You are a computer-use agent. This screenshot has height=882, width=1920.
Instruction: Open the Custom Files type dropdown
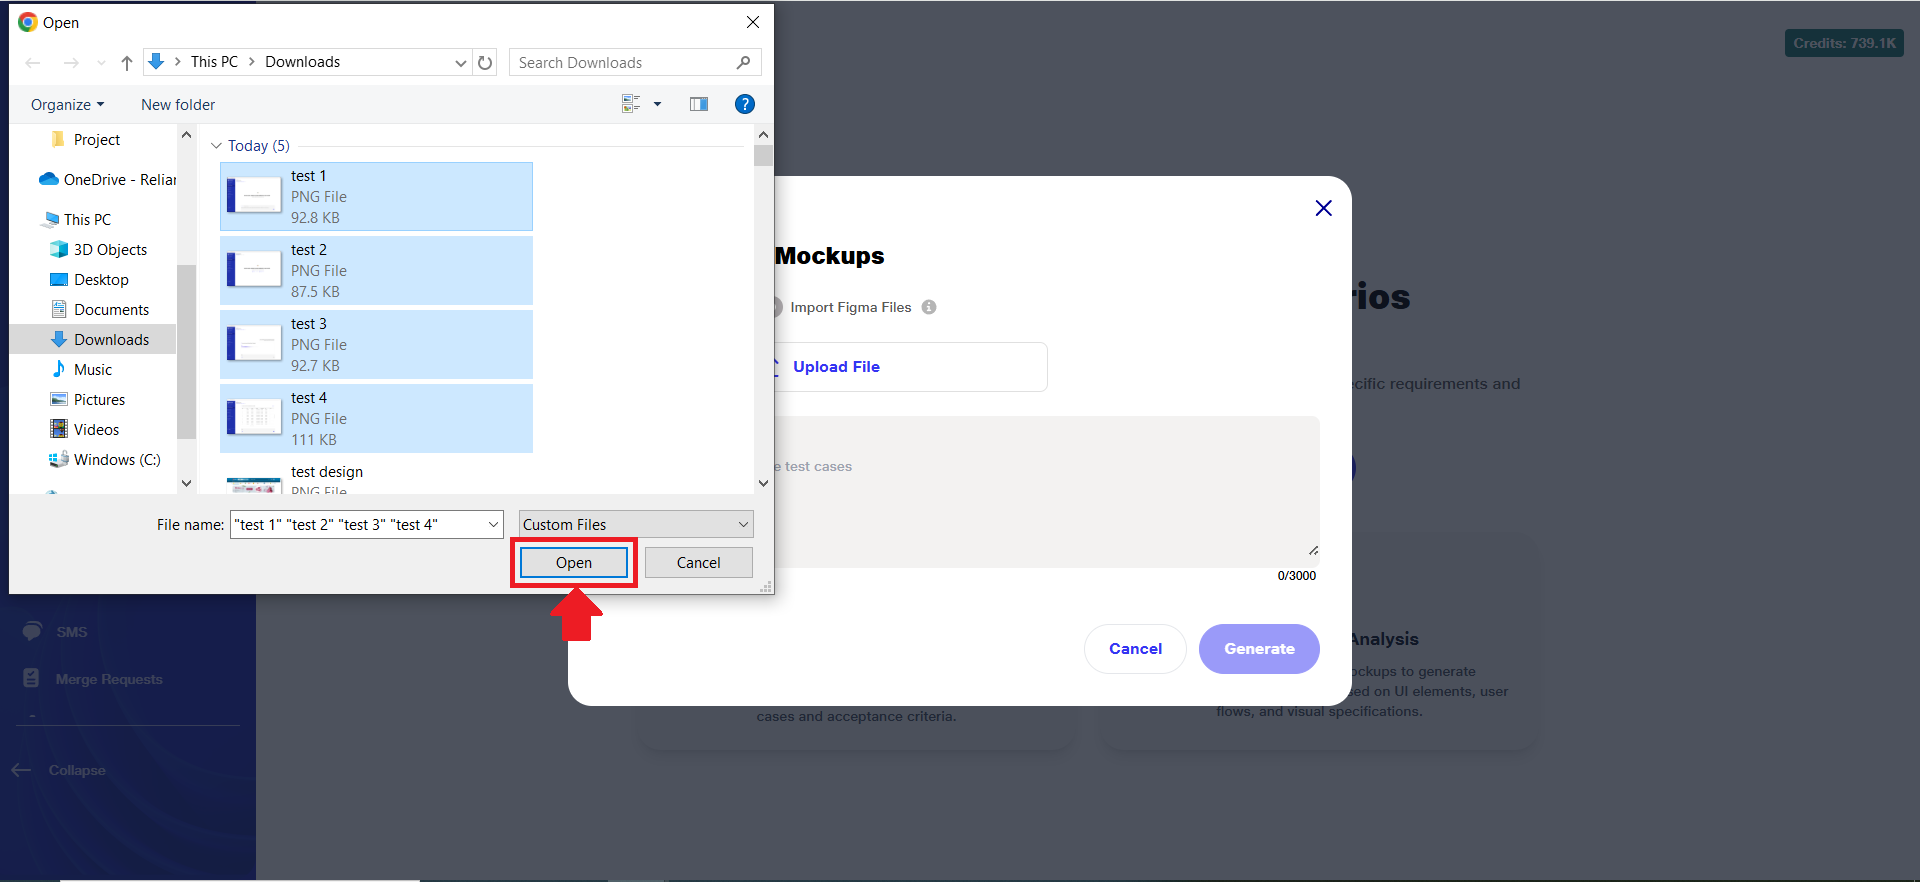(x=635, y=524)
